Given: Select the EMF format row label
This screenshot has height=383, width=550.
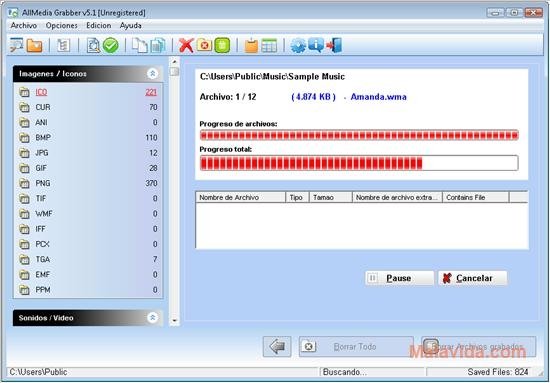Looking at the screenshot, I should point(43,275).
